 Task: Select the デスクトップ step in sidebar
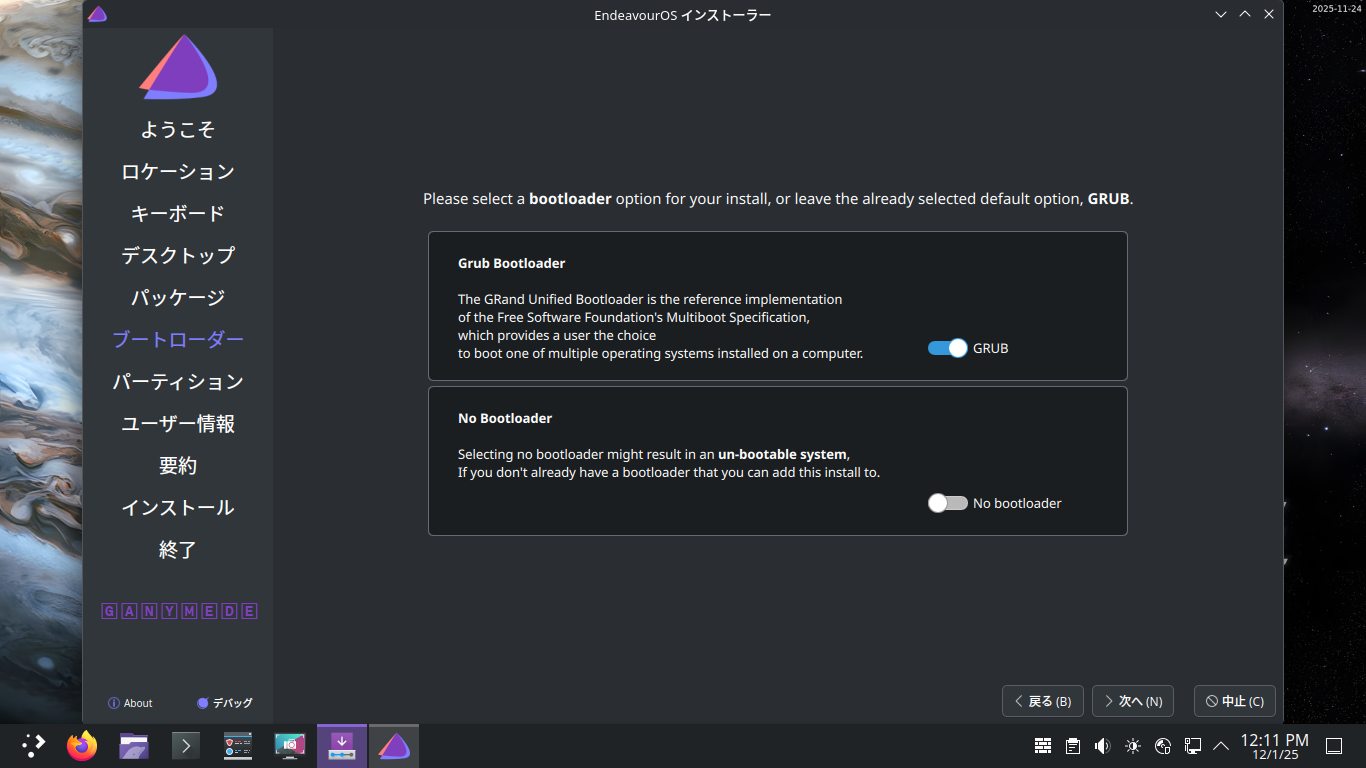pos(178,256)
